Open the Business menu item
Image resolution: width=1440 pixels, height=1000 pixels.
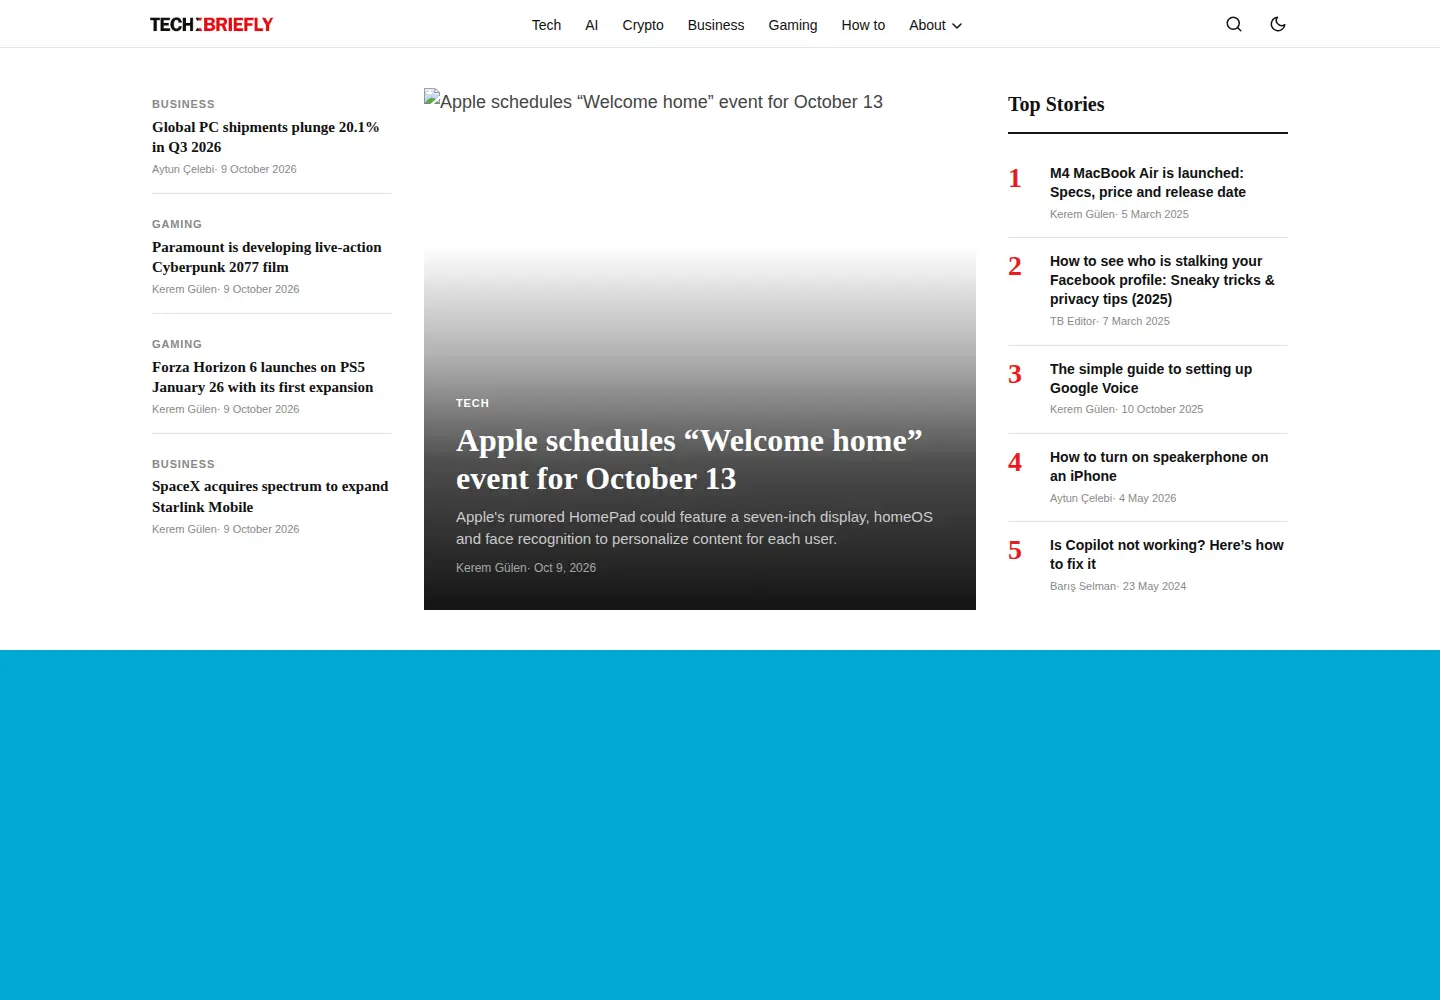[x=716, y=25]
